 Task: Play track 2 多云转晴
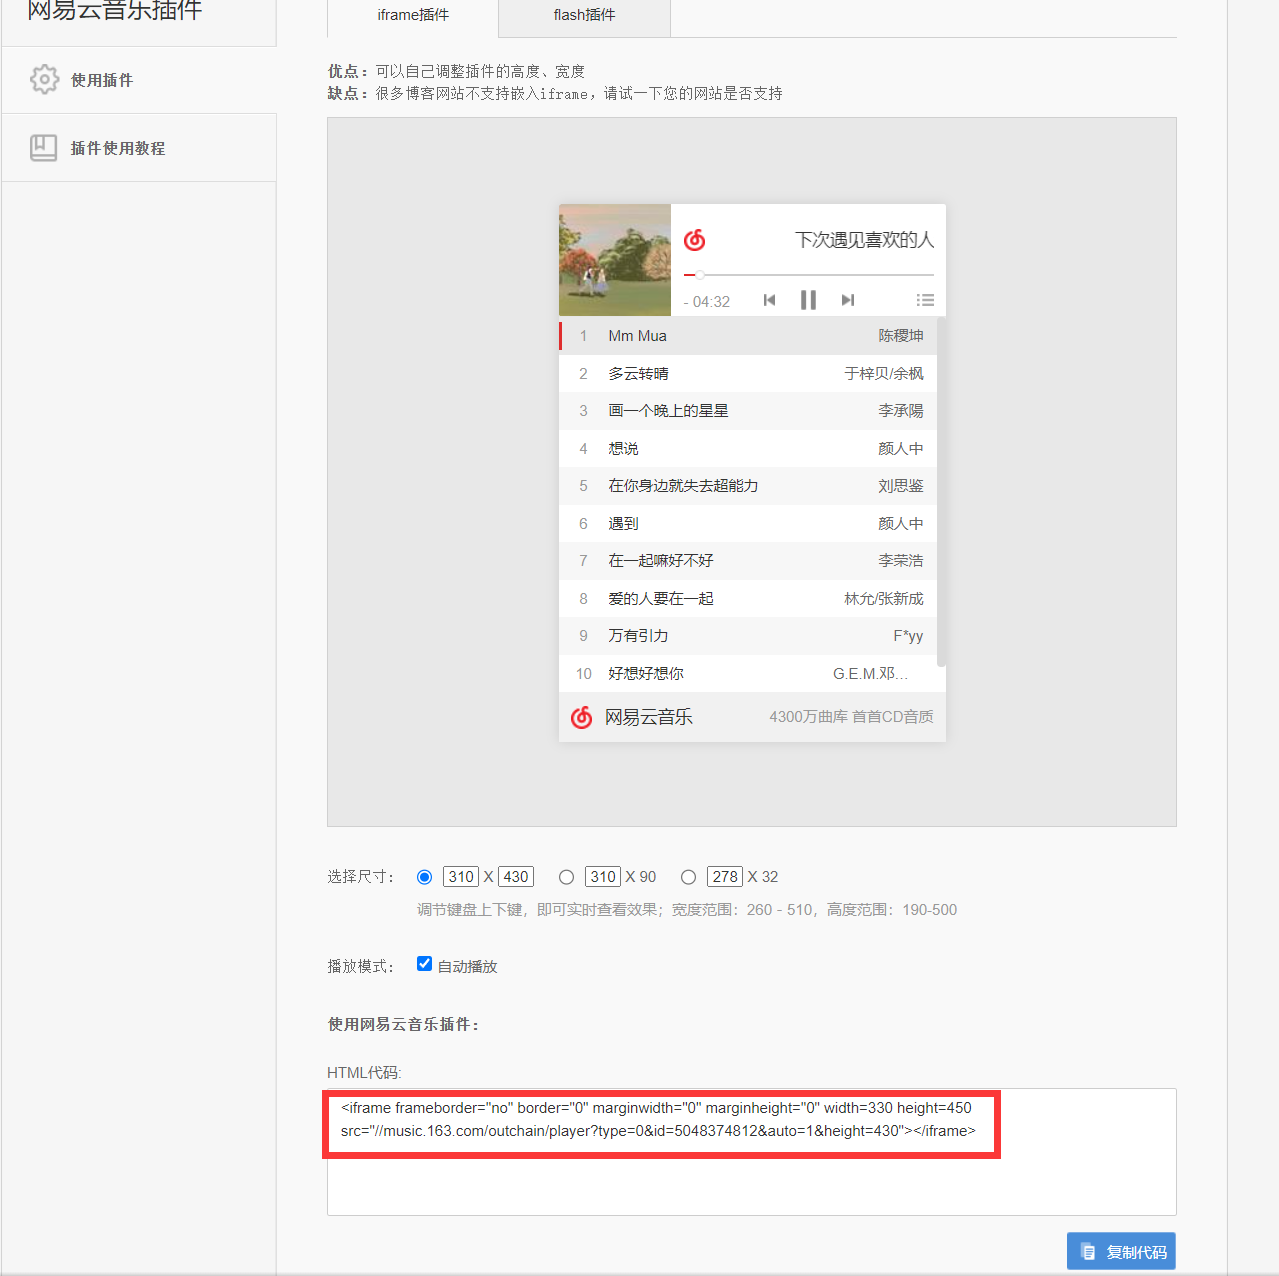pyautogui.click(x=748, y=373)
